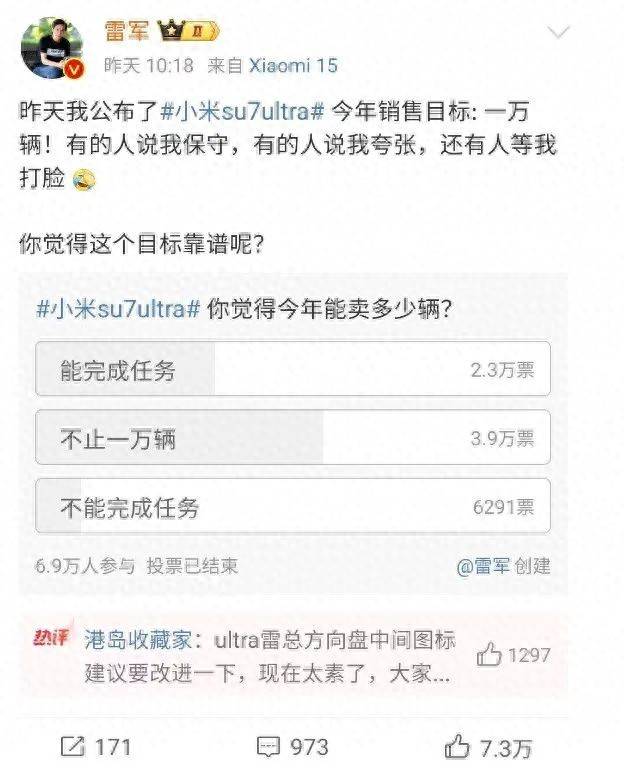Click the crown membership badge icon

coord(188,31)
